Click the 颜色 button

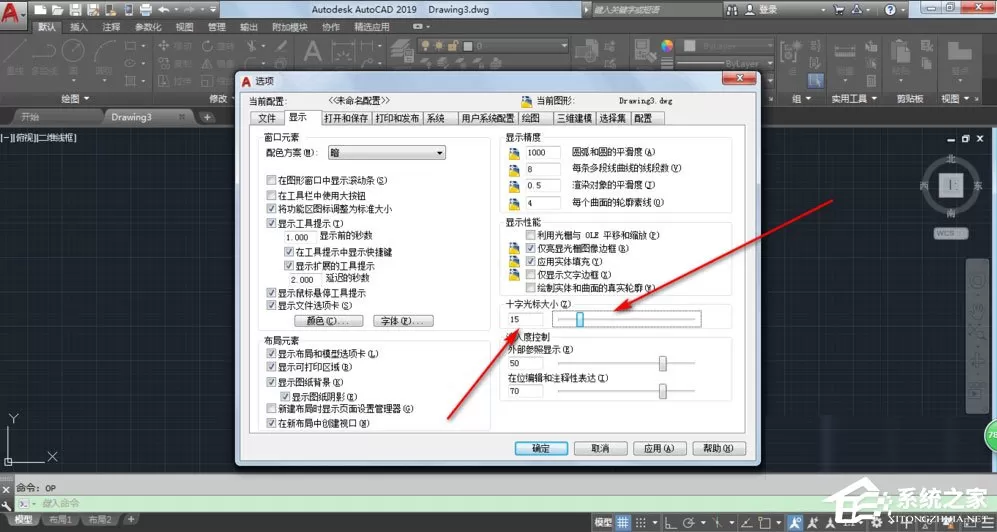[x=328, y=321]
